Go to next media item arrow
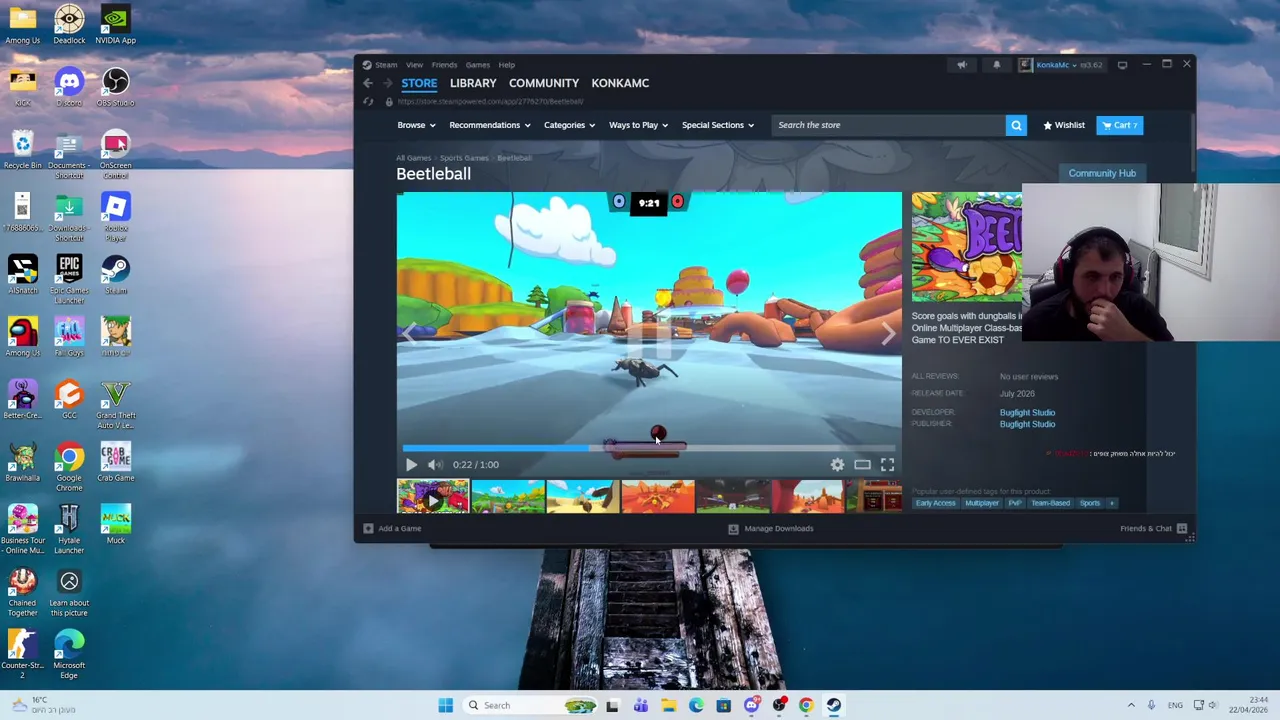1280x720 pixels. (887, 334)
